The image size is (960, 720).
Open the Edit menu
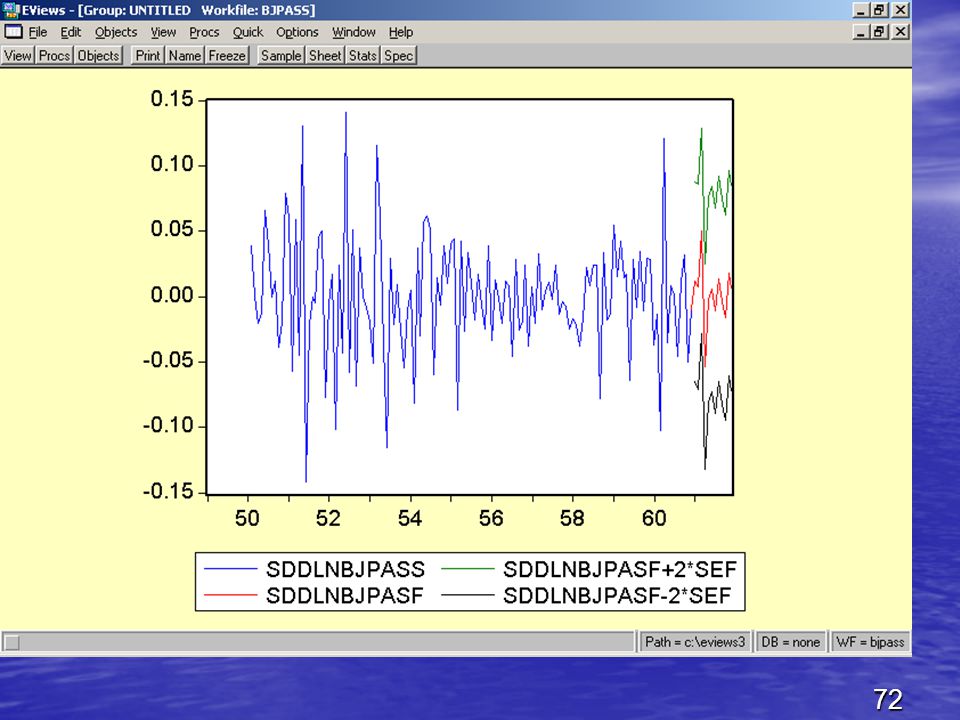(x=71, y=32)
